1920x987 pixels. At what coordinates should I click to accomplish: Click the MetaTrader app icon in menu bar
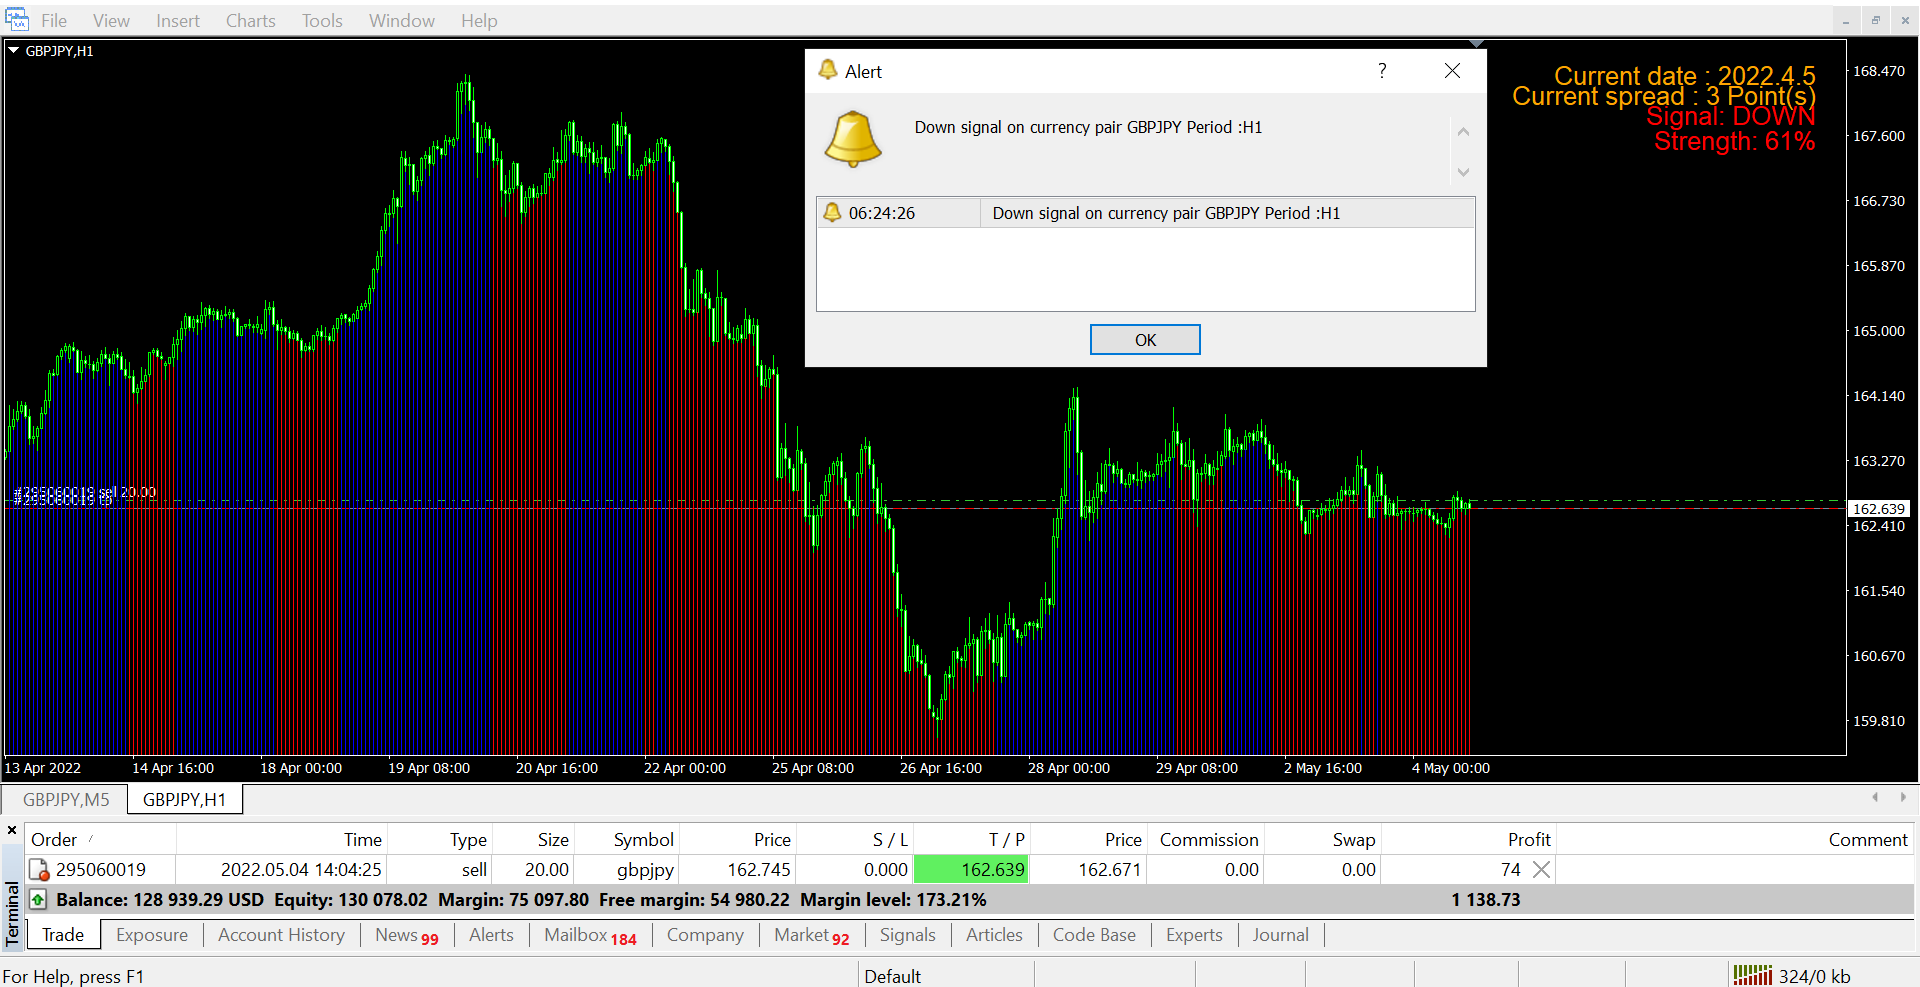tap(17, 20)
